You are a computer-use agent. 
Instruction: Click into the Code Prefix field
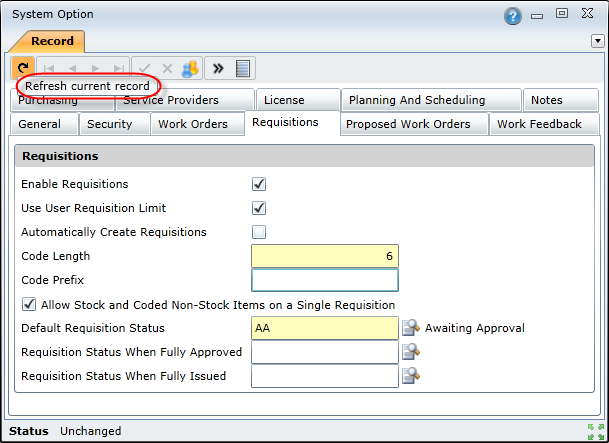pyautogui.click(x=325, y=280)
